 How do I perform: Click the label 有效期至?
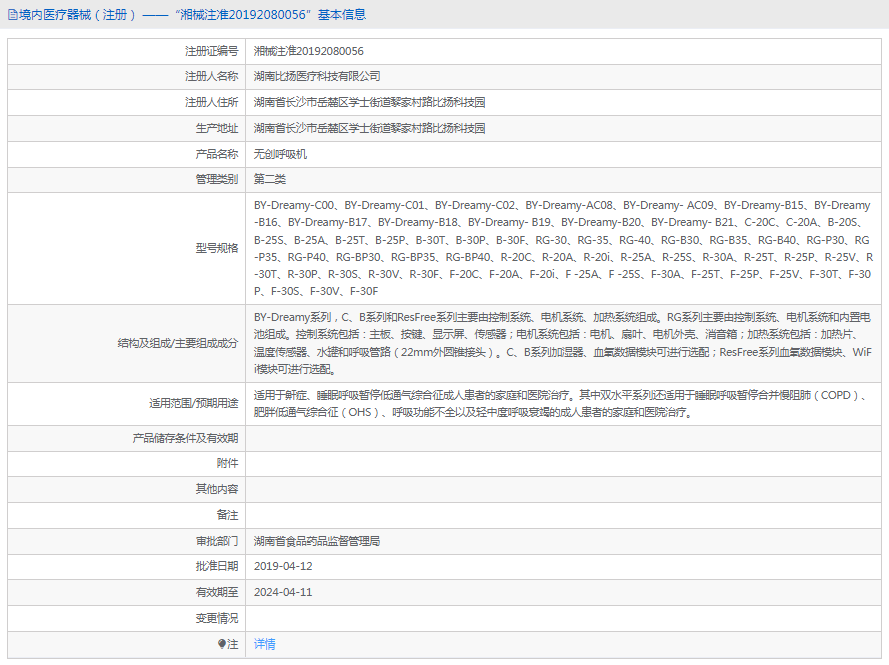click(217, 592)
